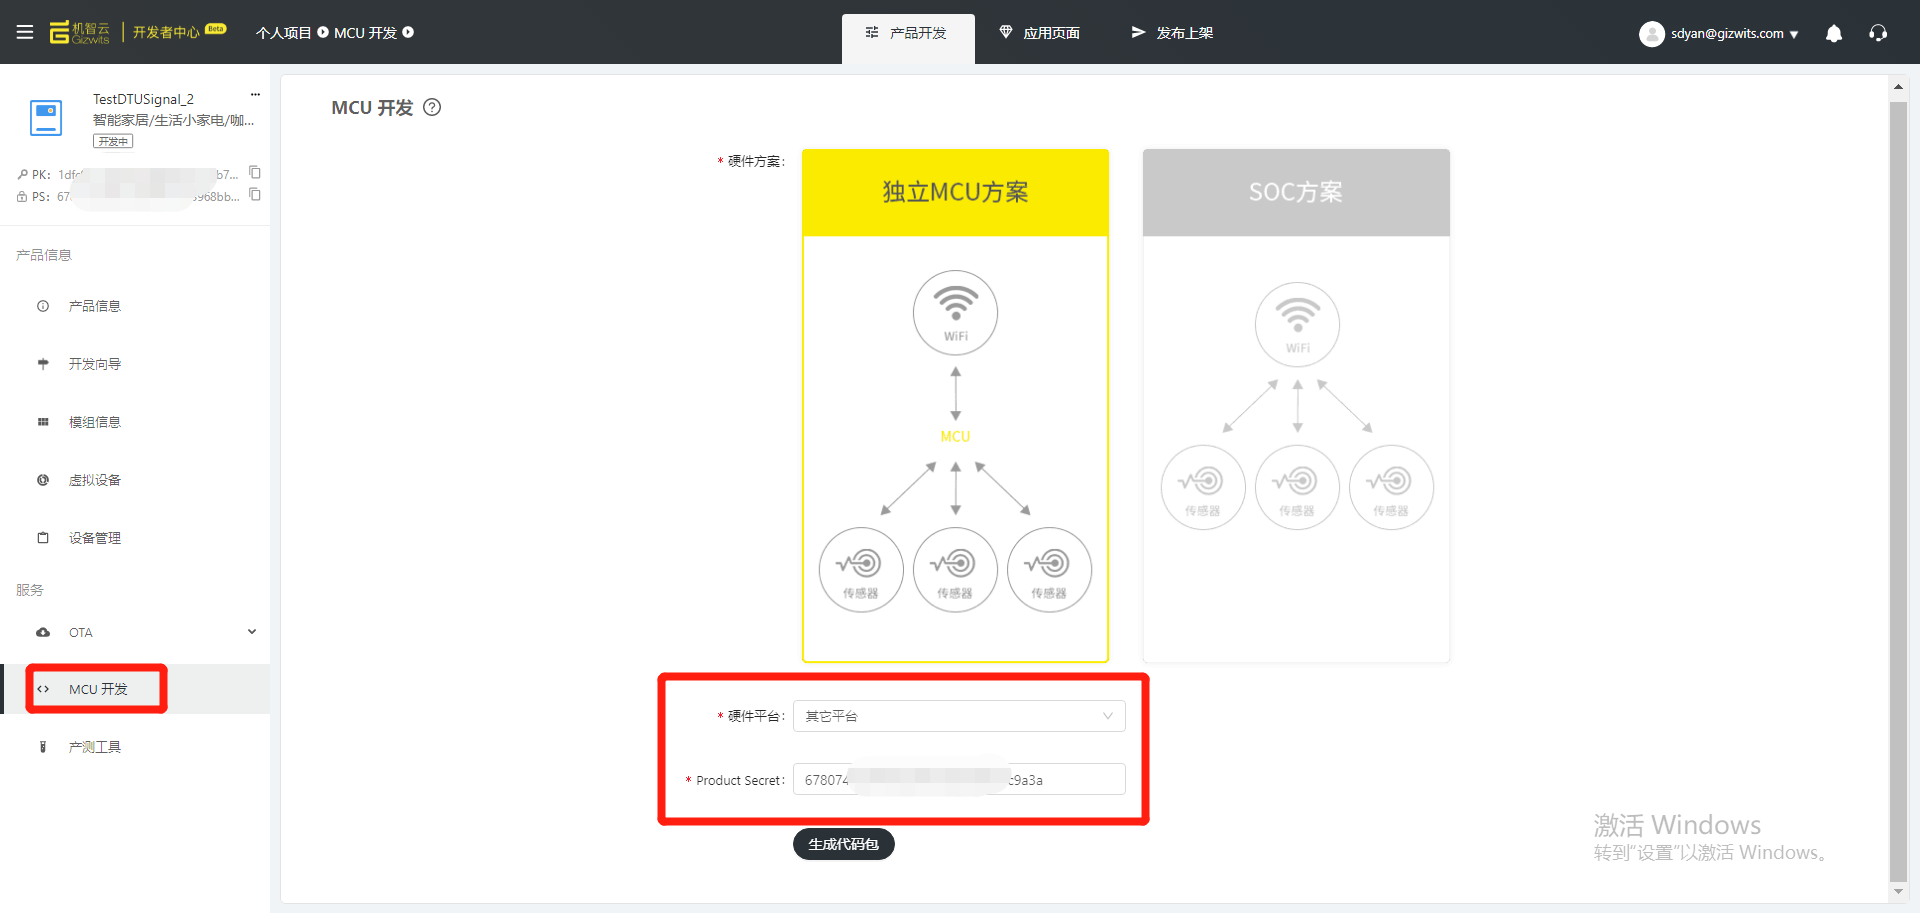Click the OTA cloud icon

tap(42, 632)
